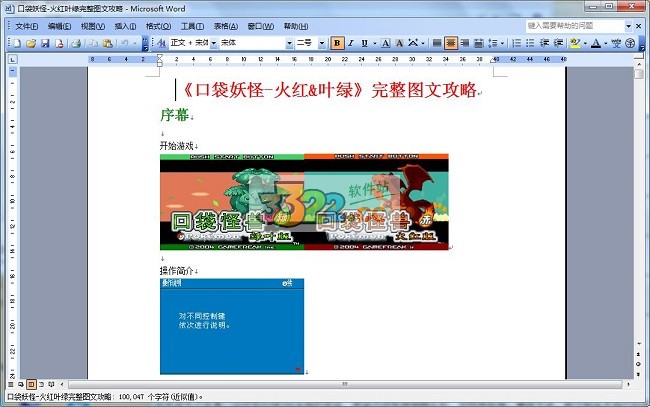Click the select browse object button
The width and height of the screenshot is (650, 407).
638,363
